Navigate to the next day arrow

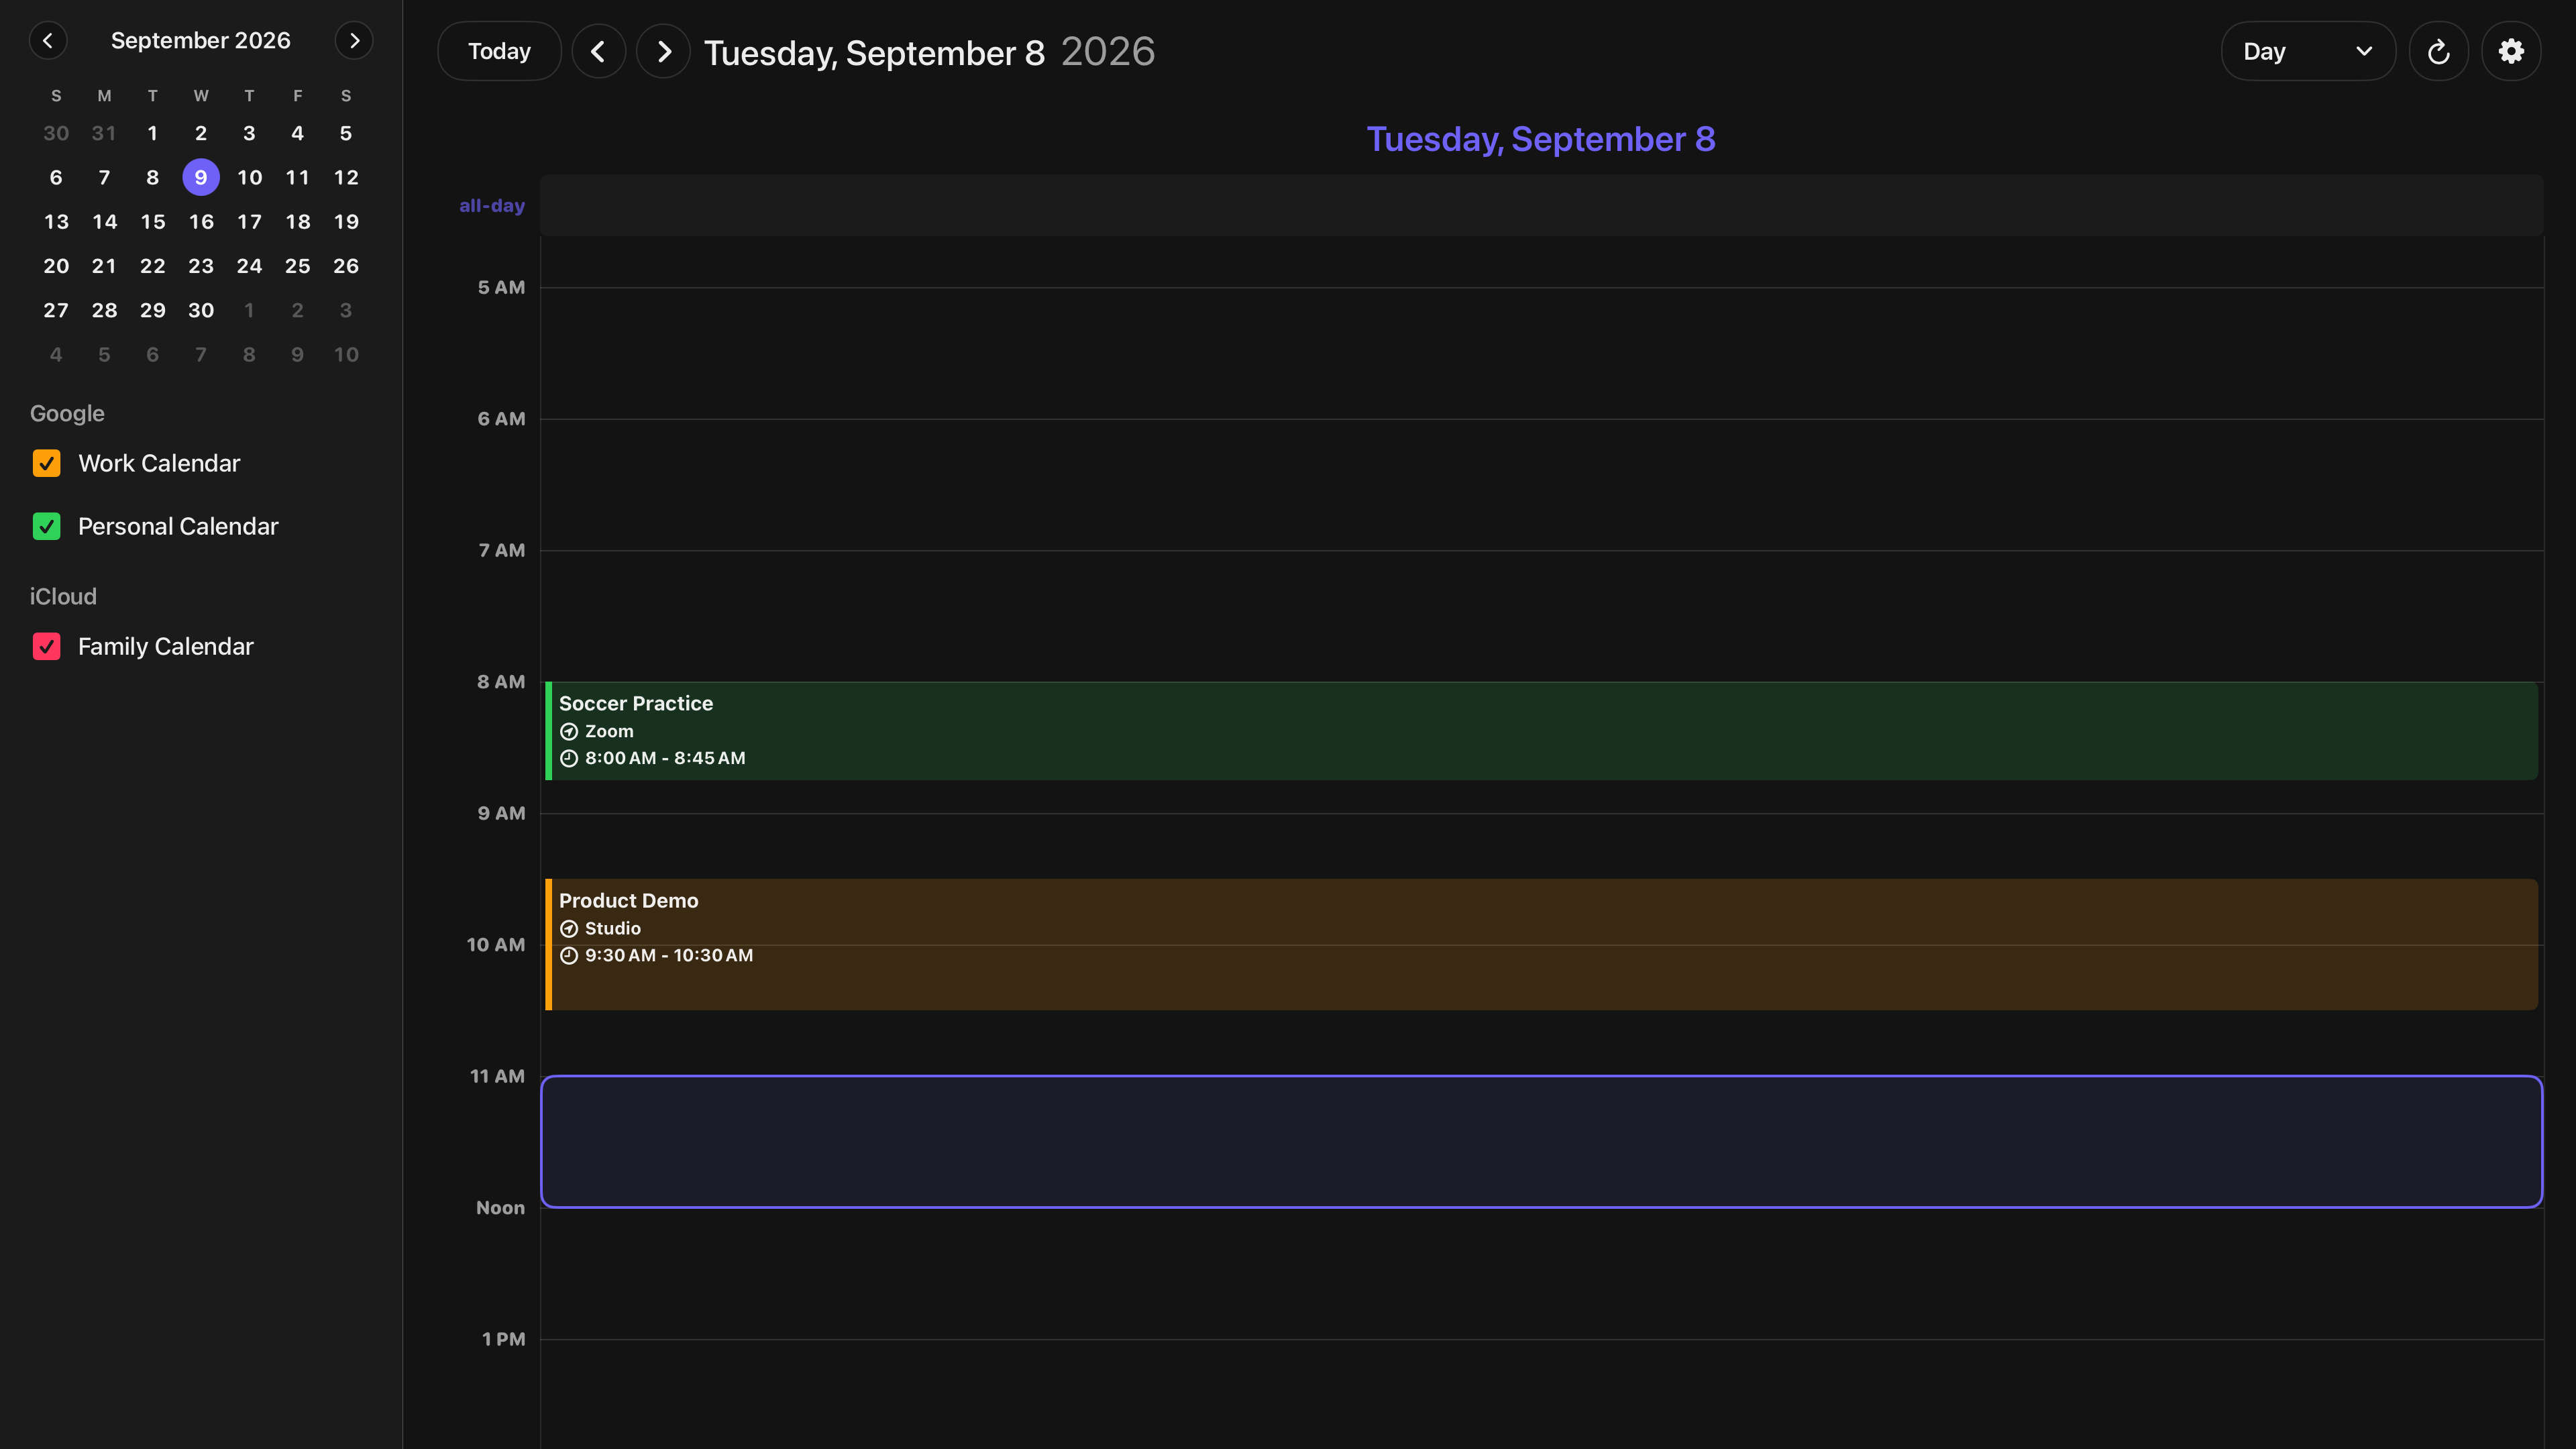(664, 51)
